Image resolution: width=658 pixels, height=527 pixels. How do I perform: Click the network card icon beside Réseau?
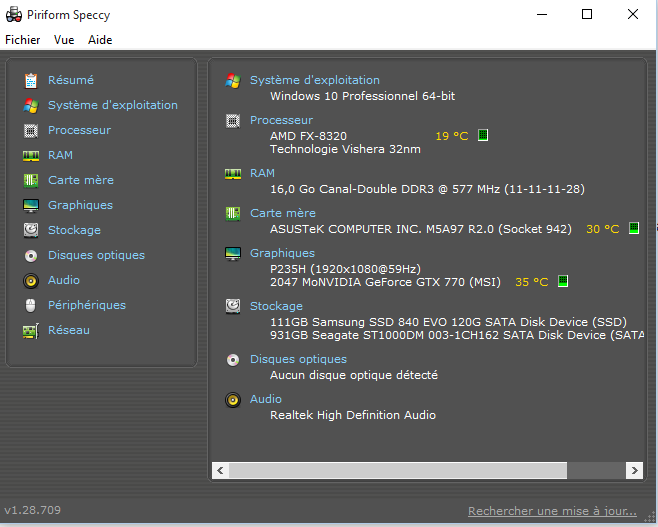(x=31, y=331)
